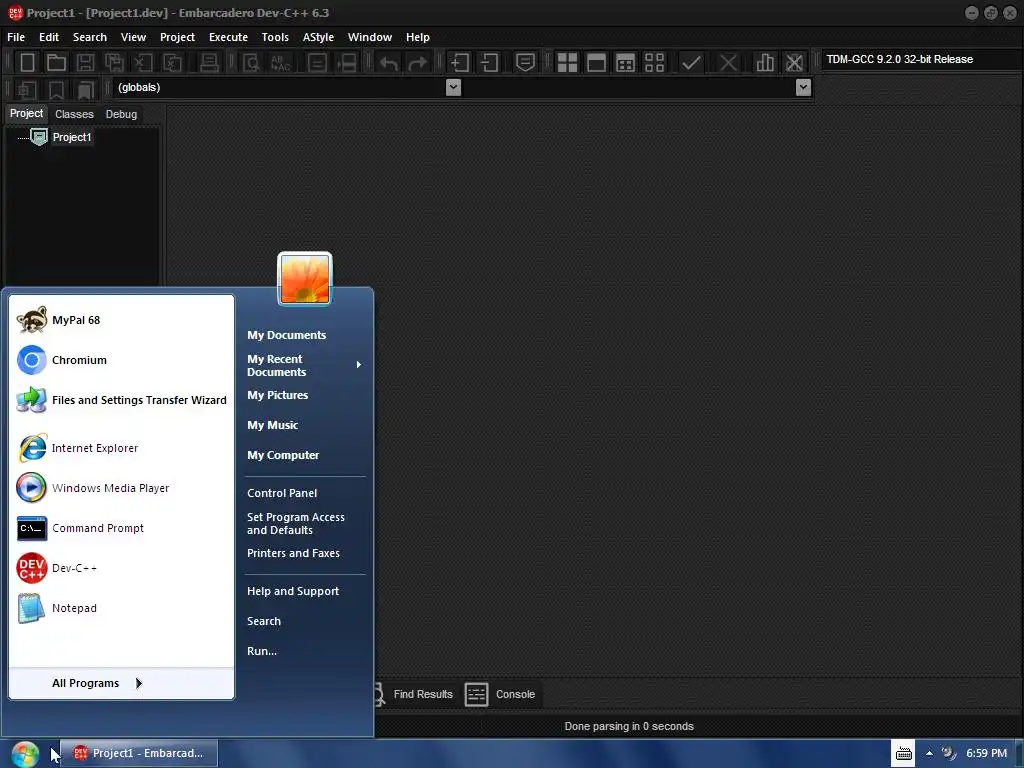Click the Redo arrow icon
The height and width of the screenshot is (768, 1024).
click(418, 63)
